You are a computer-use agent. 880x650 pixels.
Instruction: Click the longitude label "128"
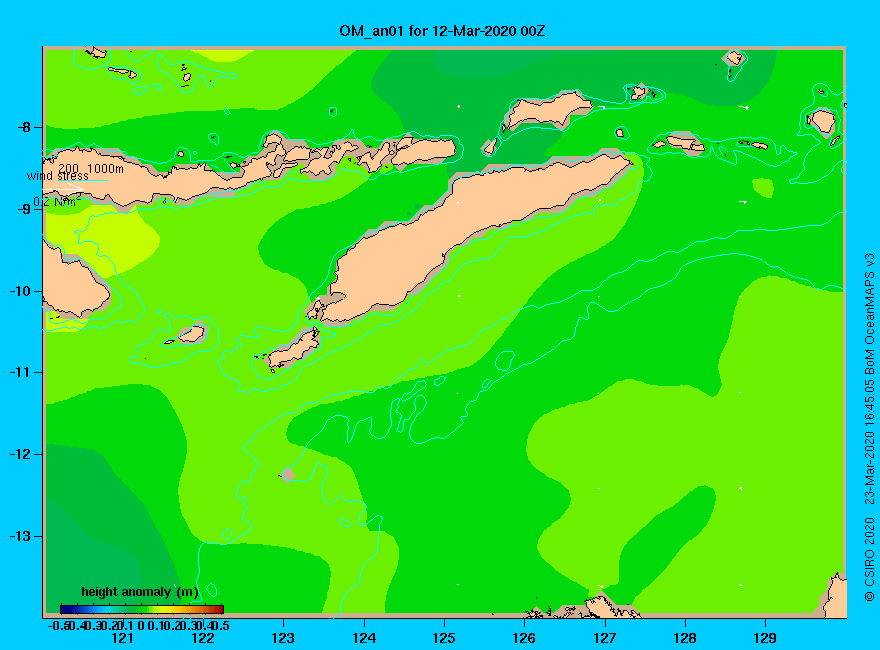pyautogui.click(x=685, y=638)
